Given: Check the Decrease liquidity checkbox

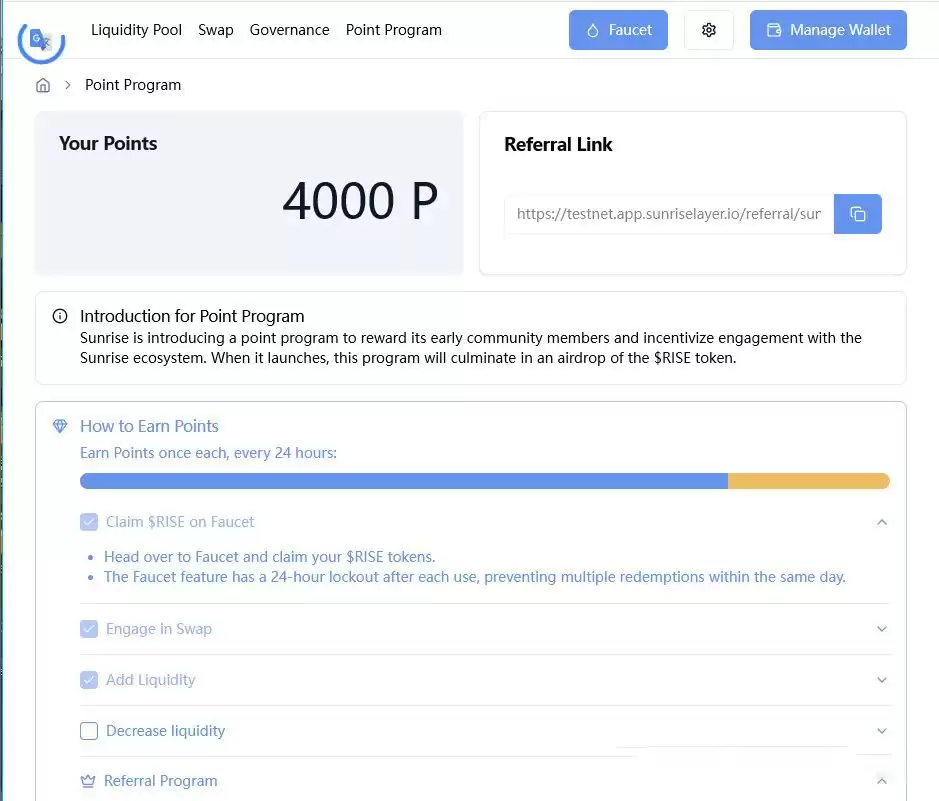Looking at the screenshot, I should (x=89, y=731).
